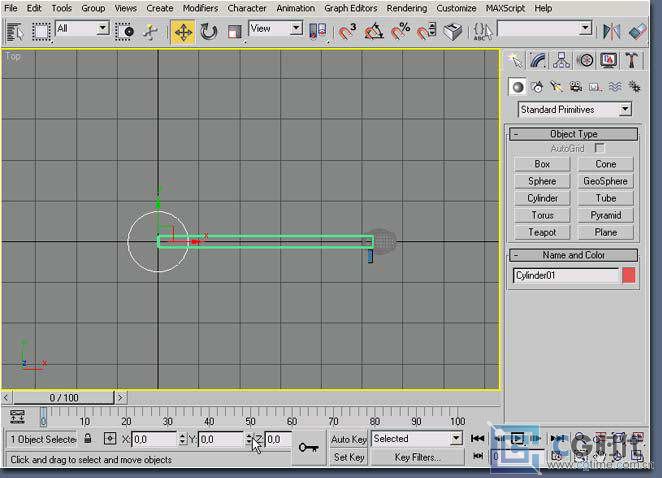Activate the Select and Move tool
Viewport: 662px width, 478px height.
pos(183,32)
